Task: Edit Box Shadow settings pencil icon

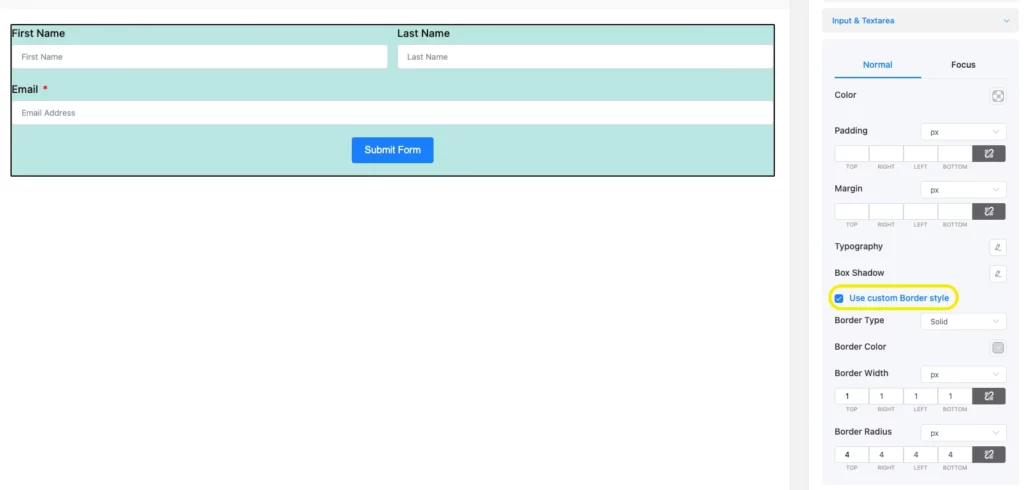Action: (x=997, y=274)
